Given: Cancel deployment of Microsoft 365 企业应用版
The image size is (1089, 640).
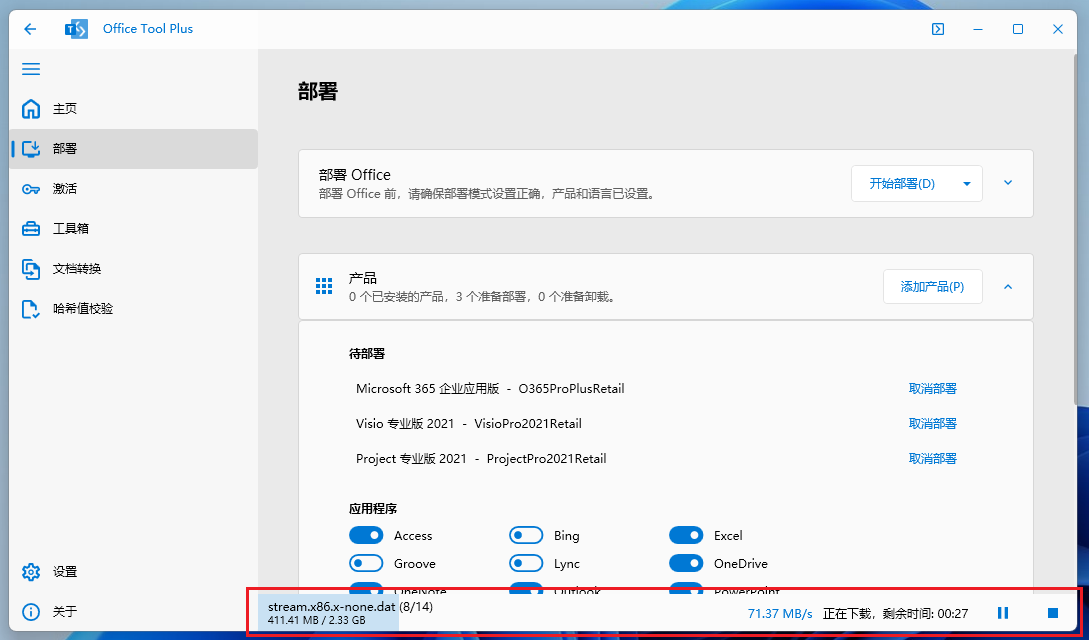Looking at the screenshot, I should [x=933, y=389].
